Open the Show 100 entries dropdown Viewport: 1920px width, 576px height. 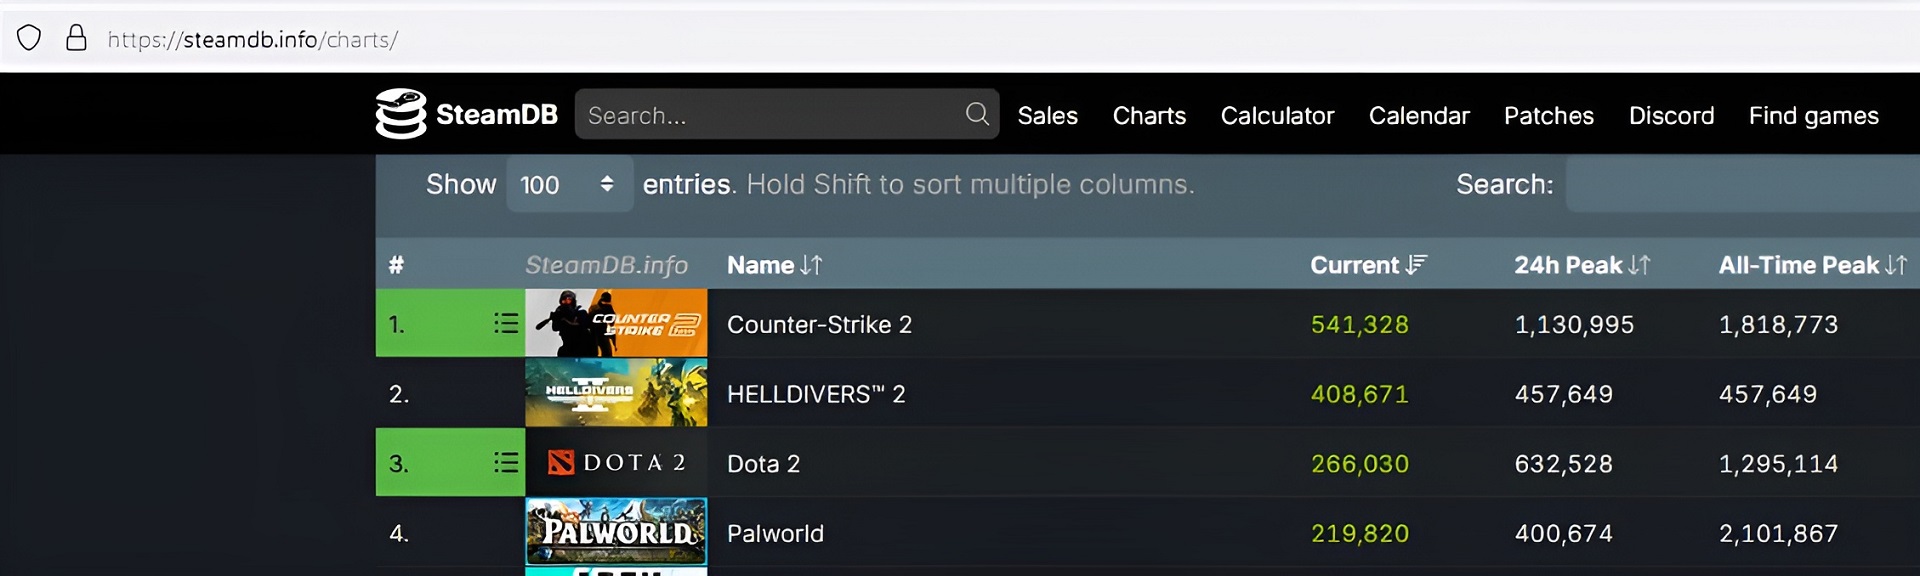click(569, 184)
